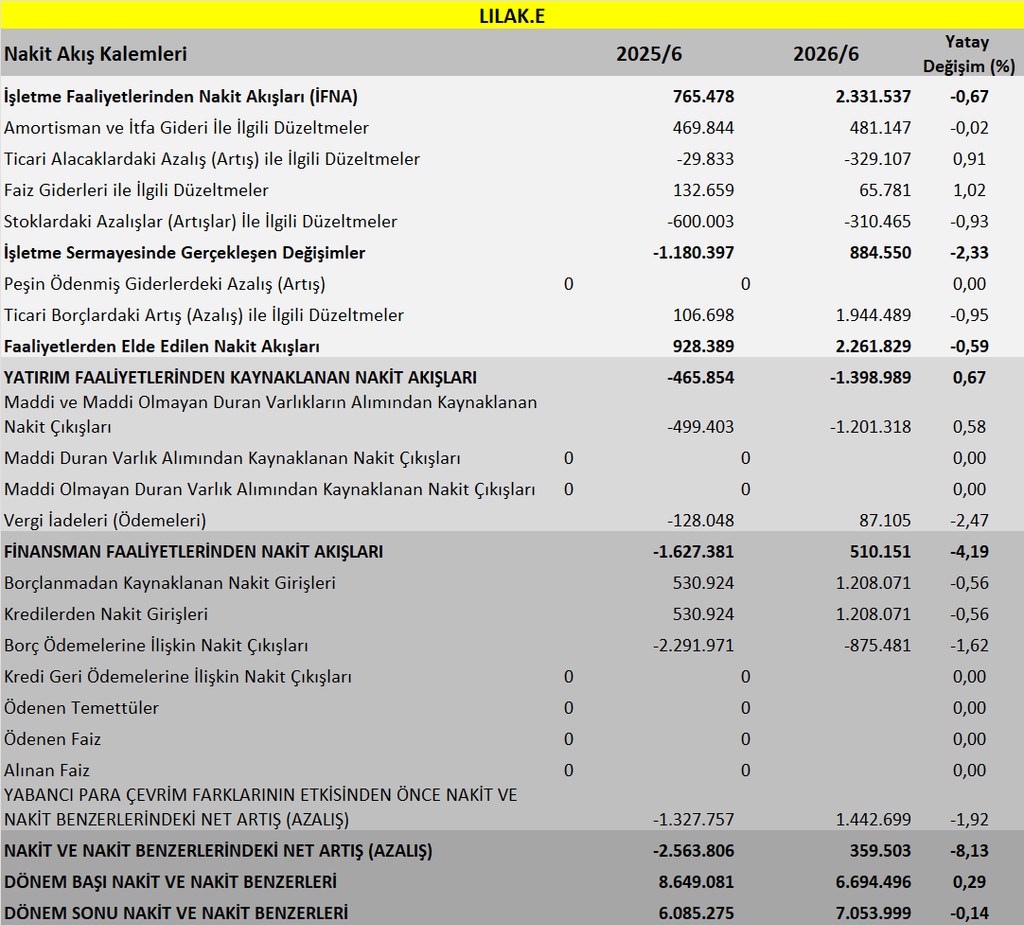The image size is (1024, 925).
Task: Click the value 1.442.699
Action: pos(873,820)
